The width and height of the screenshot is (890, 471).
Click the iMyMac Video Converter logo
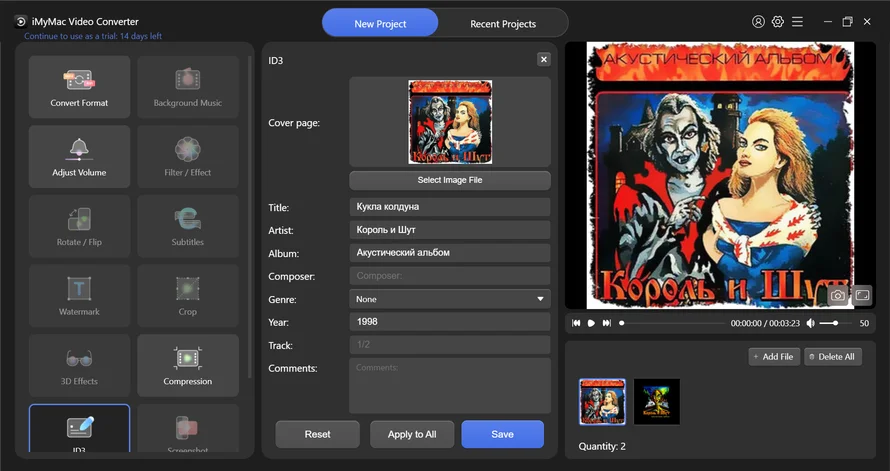pyautogui.click(x=20, y=22)
